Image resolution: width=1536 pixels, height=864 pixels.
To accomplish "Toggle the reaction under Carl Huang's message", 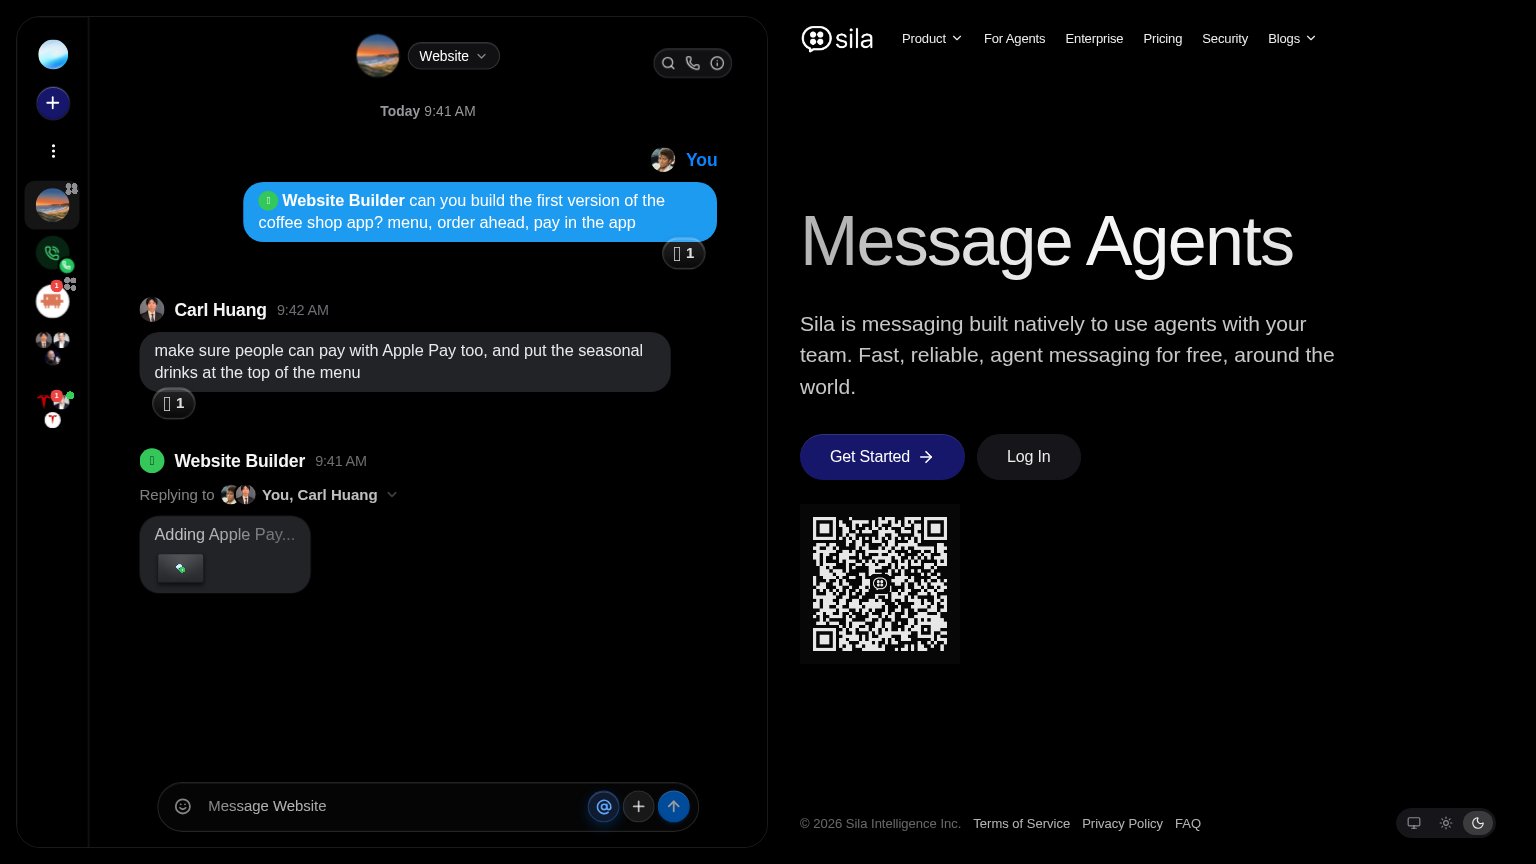I will 174,404.
